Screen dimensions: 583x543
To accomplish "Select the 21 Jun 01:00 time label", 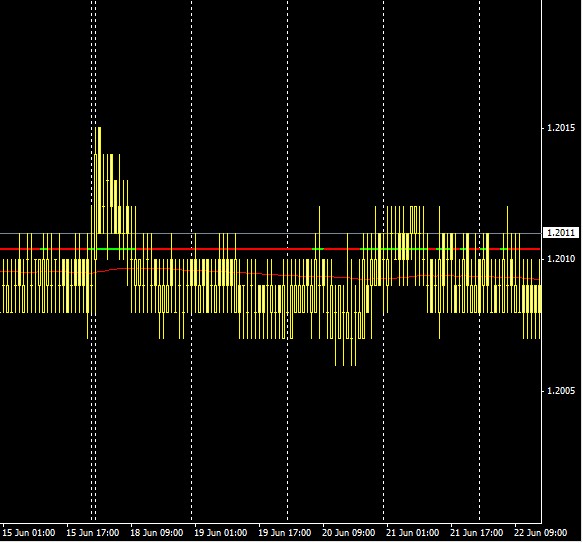I will coord(412,533).
